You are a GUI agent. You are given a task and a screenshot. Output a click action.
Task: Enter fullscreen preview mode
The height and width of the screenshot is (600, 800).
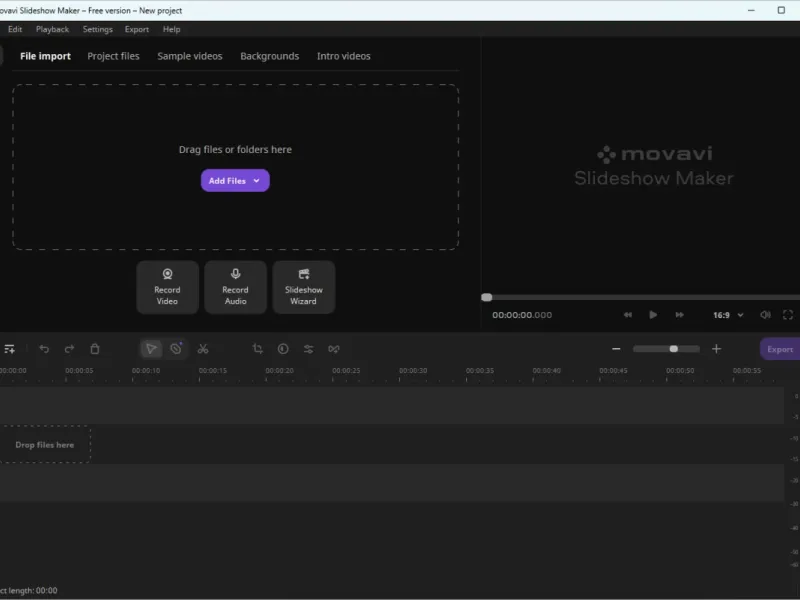788,315
